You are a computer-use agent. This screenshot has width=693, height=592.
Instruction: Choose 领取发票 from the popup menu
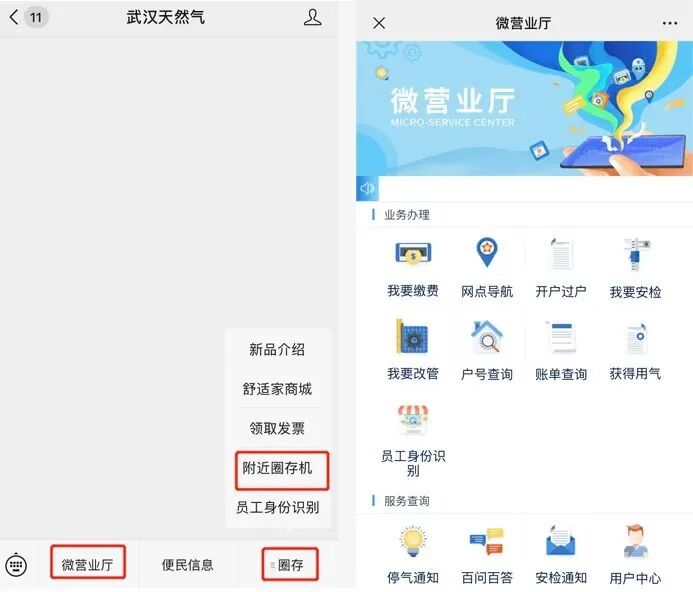(x=277, y=428)
